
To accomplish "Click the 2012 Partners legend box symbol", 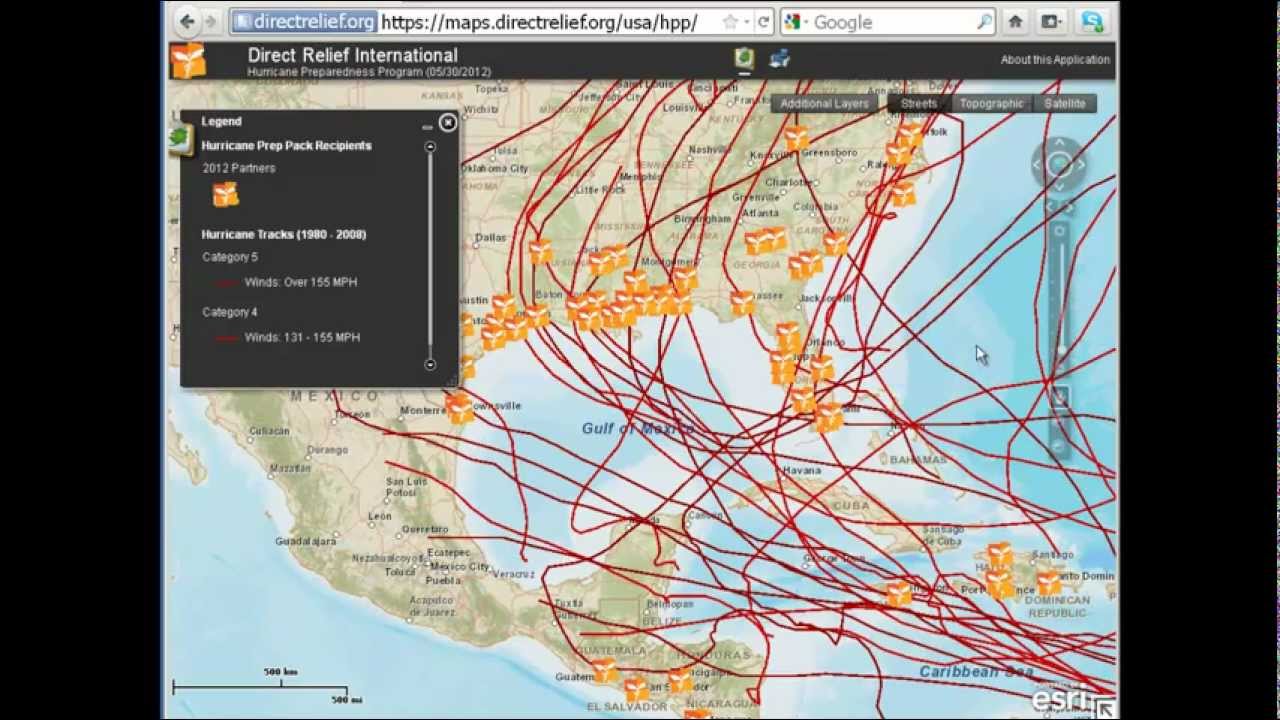I will [226, 195].
